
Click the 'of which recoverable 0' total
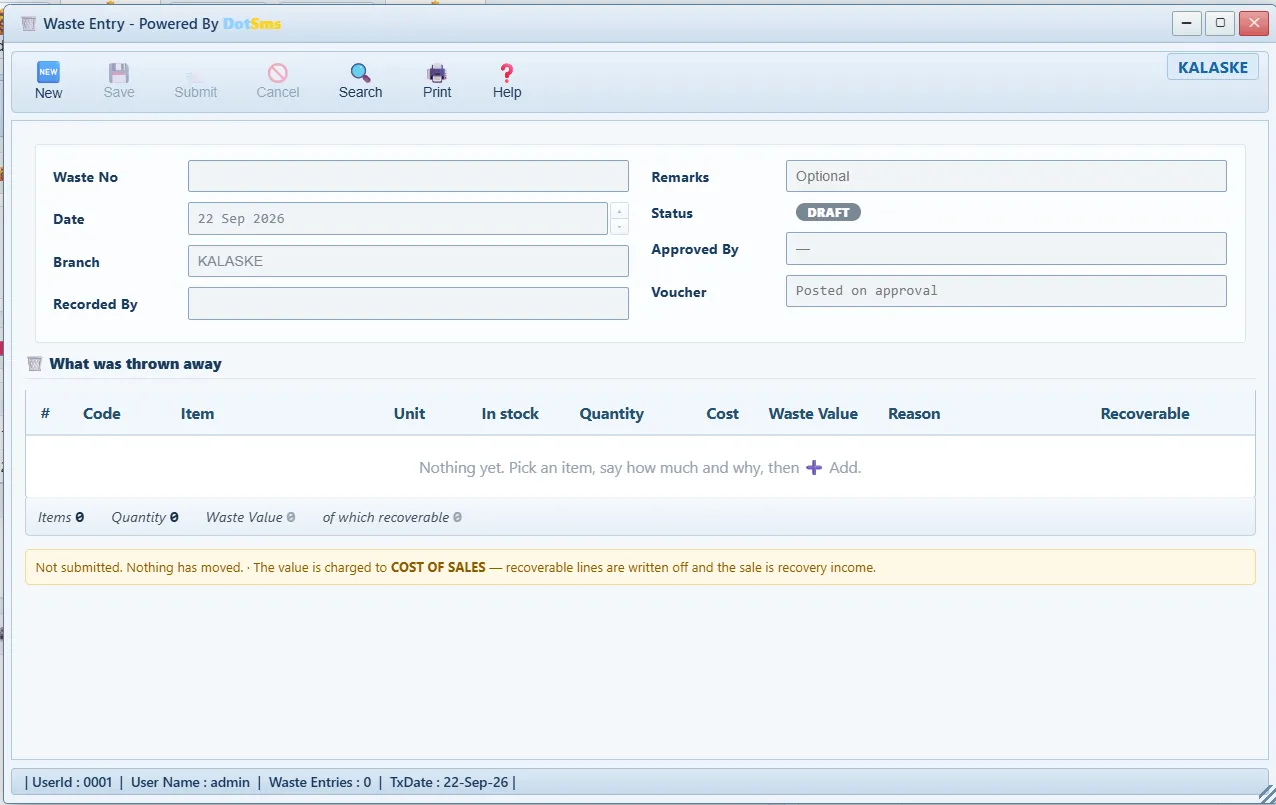[x=392, y=517]
